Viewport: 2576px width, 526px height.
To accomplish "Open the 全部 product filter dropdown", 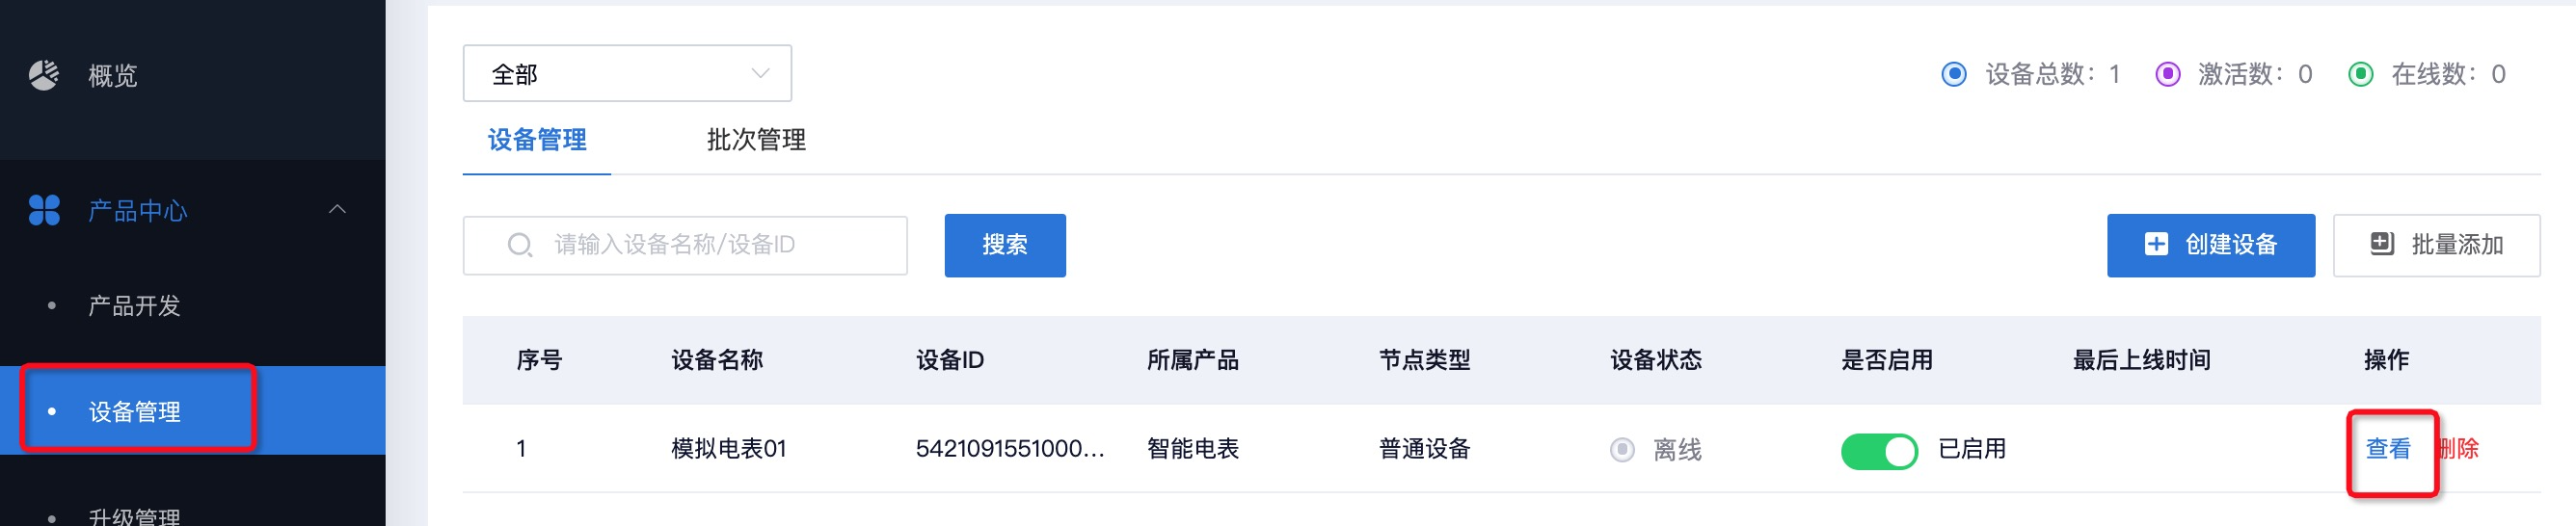I will 627,74.
